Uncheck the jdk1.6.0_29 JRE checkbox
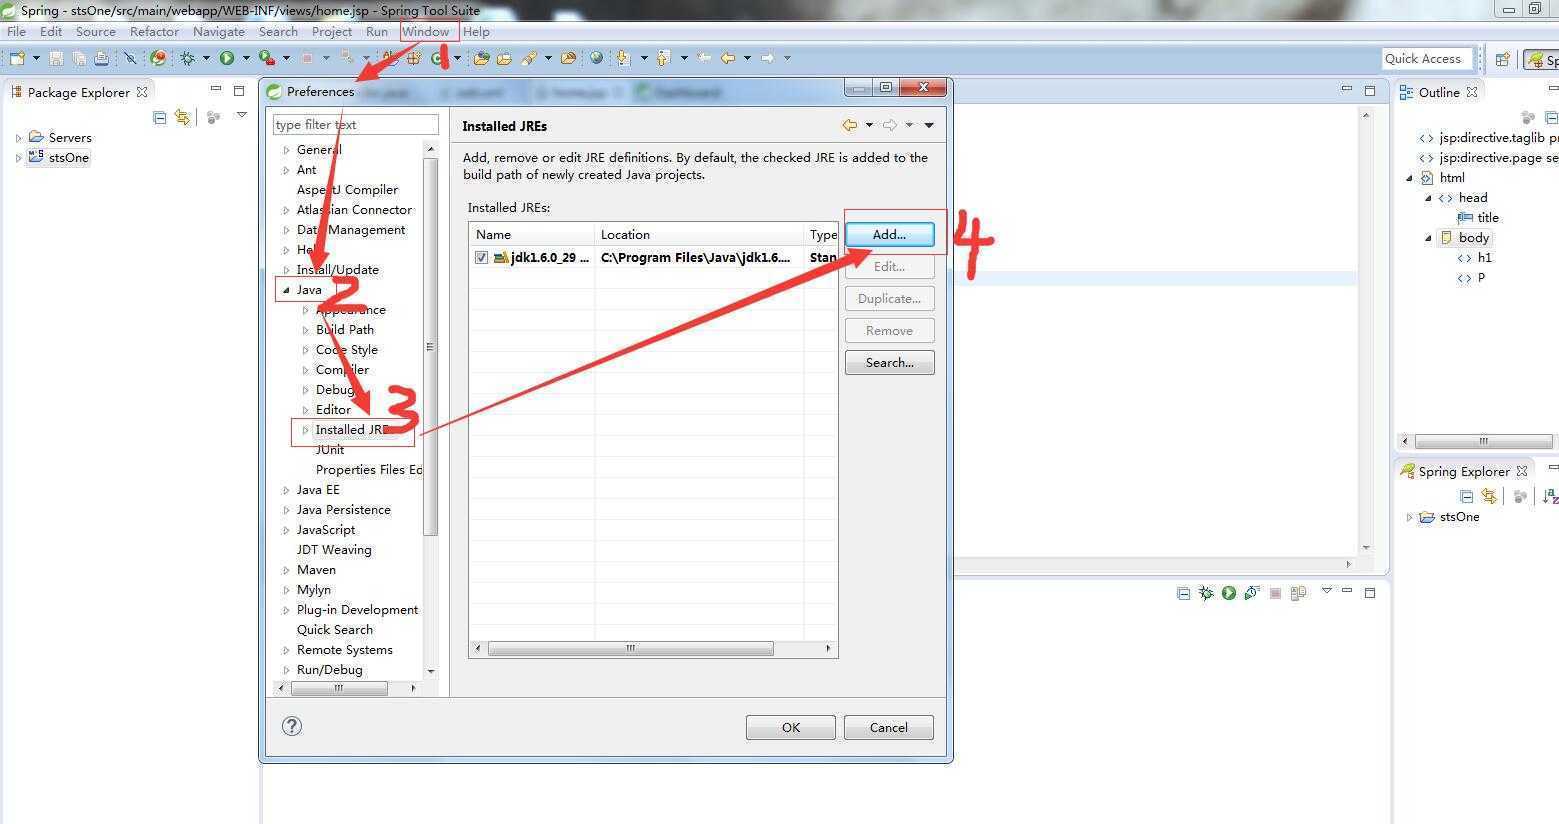This screenshot has width=1559, height=824. click(481, 257)
